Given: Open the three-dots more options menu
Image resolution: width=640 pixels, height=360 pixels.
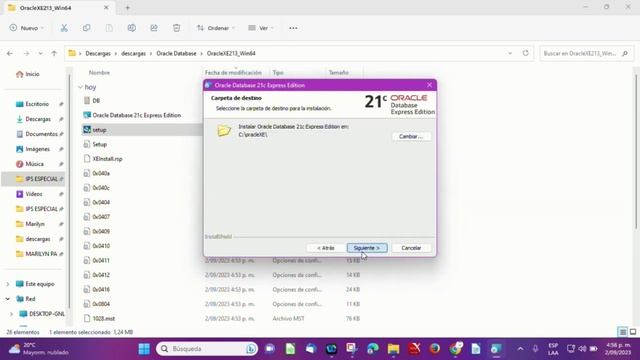Looking at the screenshot, I should pyautogui.click(x=293, y=28).
